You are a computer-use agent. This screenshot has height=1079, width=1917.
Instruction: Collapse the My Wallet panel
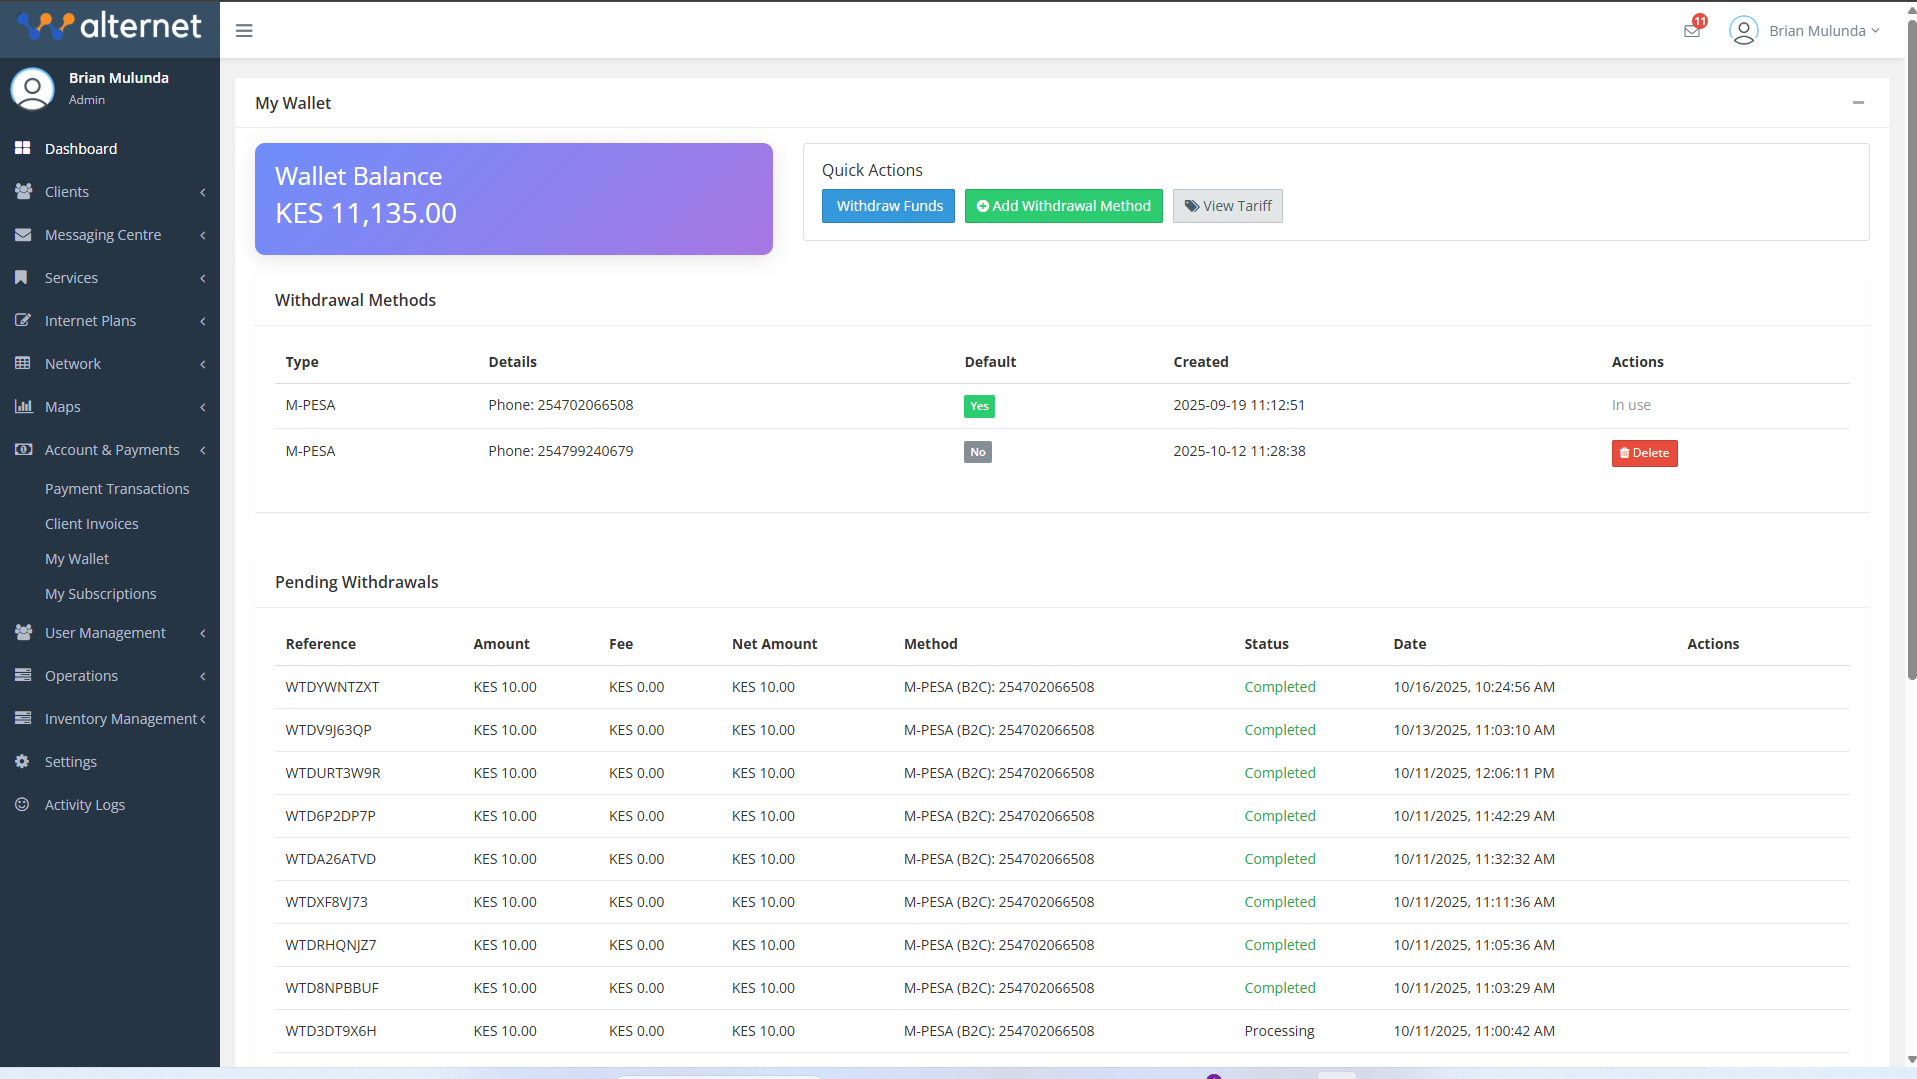(1858, 103)
